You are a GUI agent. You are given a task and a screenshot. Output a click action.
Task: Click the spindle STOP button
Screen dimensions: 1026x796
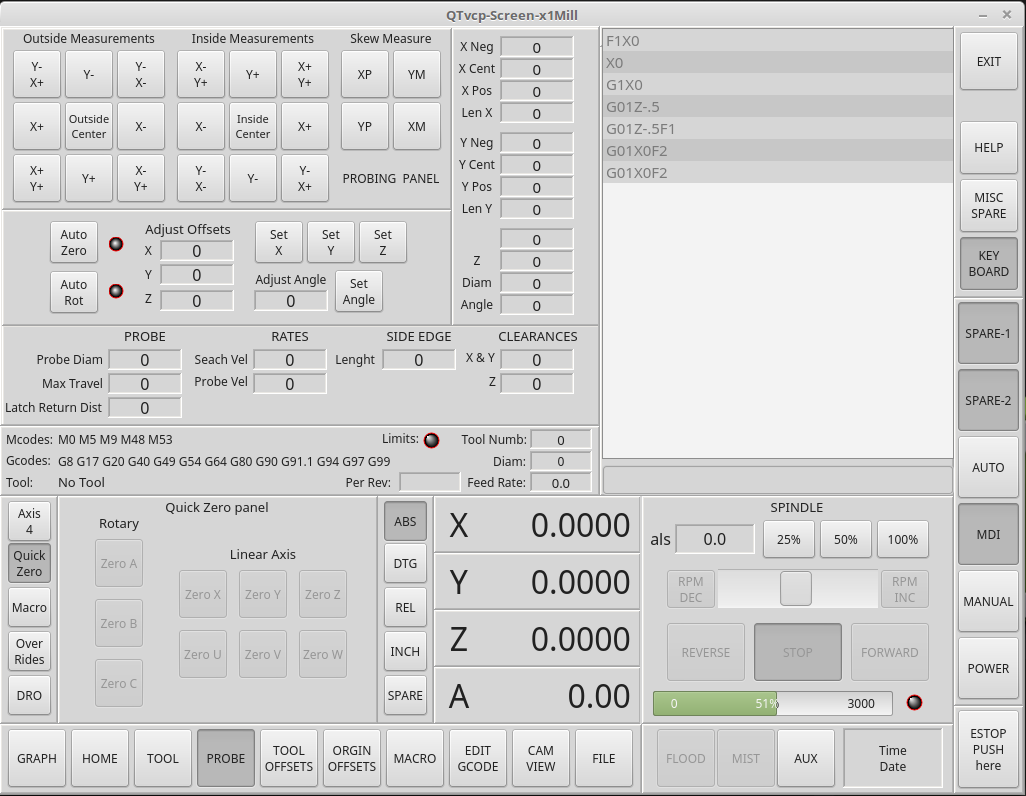click(798, 652)
